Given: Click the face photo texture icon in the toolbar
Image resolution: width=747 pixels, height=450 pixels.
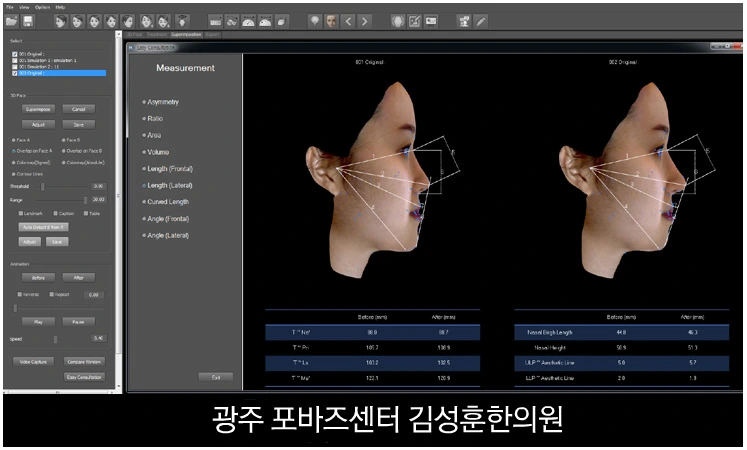Looking at the screenshot, I should pos(331,21).
